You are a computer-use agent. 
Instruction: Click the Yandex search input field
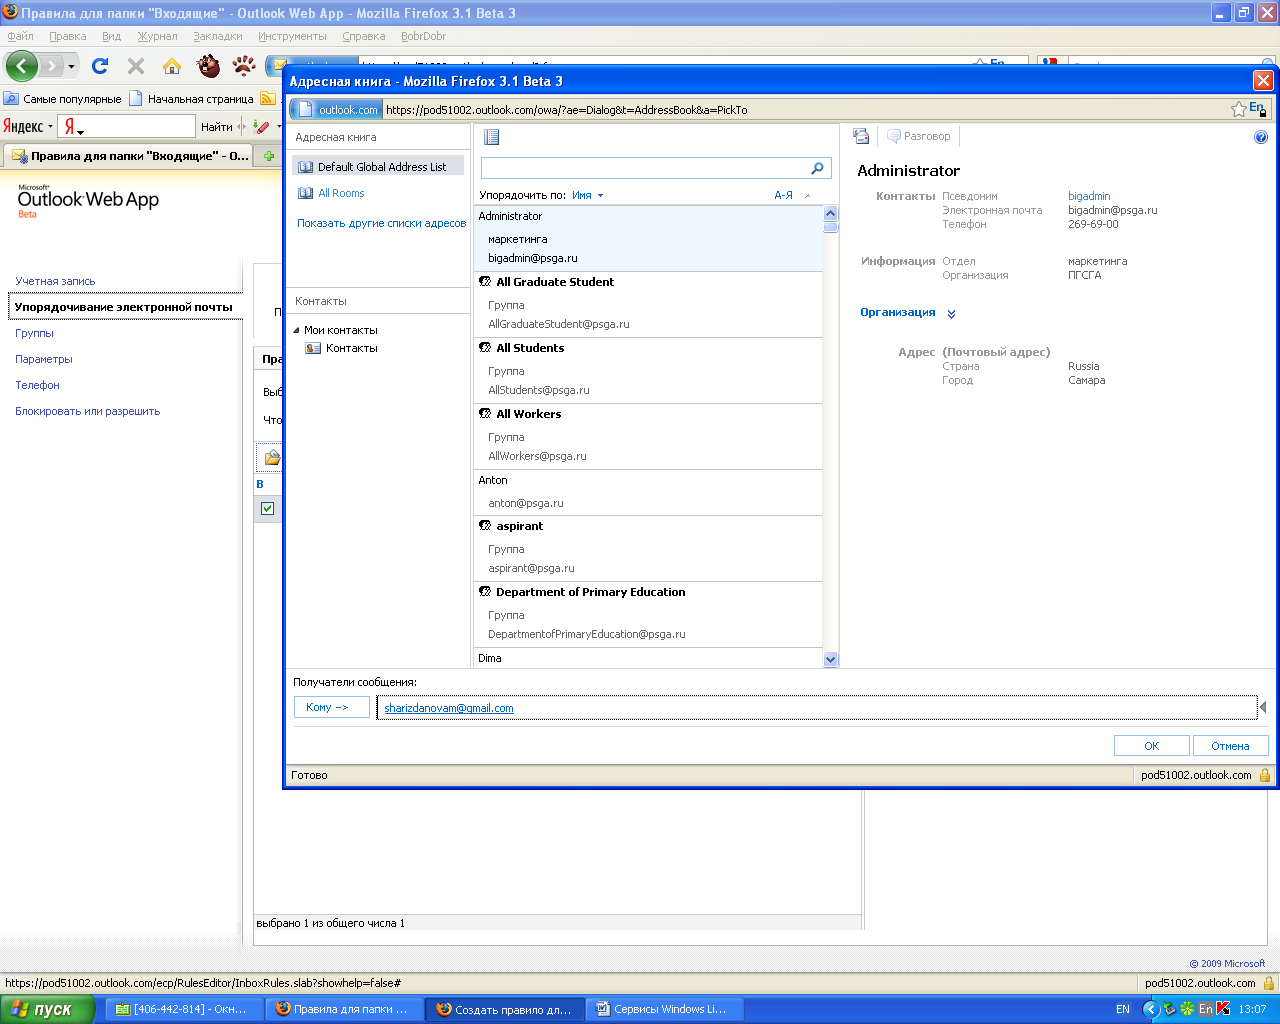tap(136, 126)
